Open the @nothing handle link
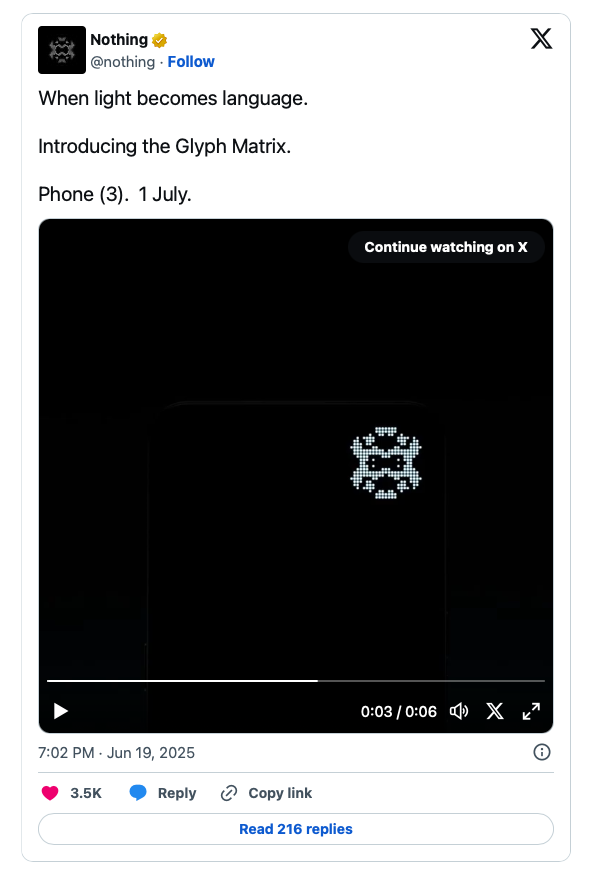This screenshot has height=878, width=591. [123, 62]
